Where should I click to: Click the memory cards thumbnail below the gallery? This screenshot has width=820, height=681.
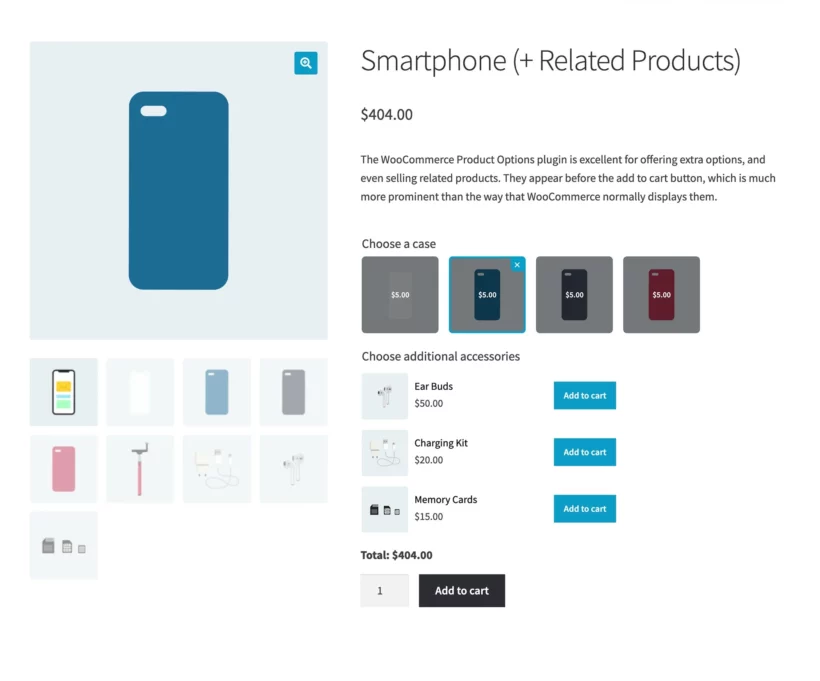pos(63,544)
